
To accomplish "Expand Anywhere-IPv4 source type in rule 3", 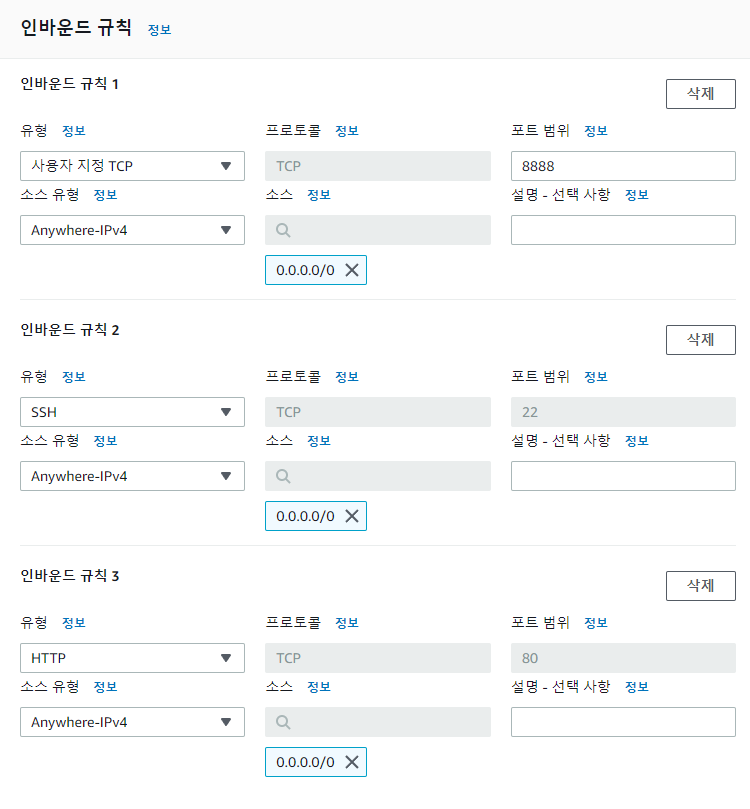I will point(132,722).
